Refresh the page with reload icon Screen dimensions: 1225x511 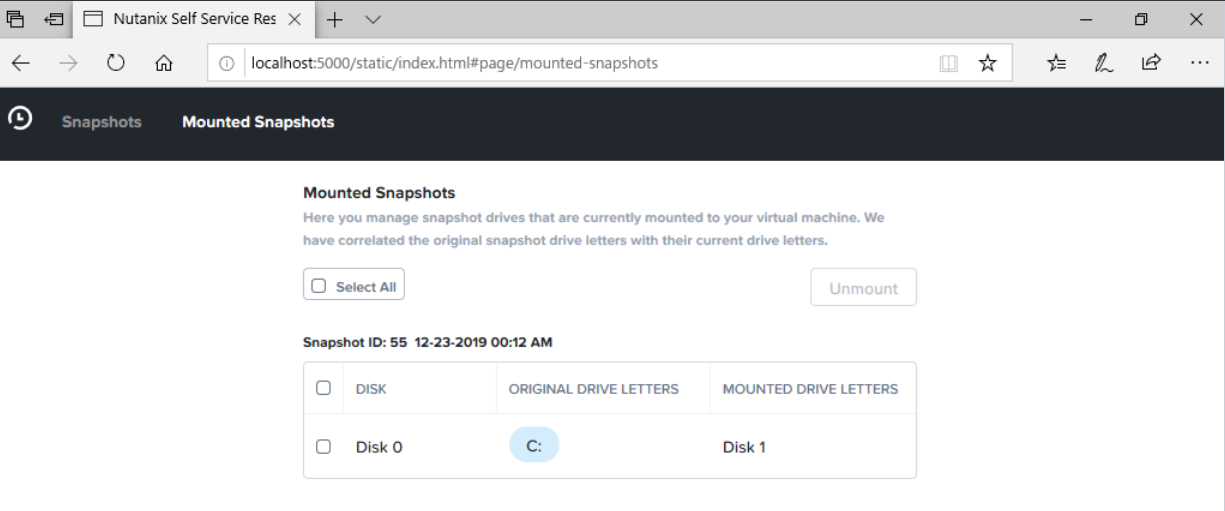click(116, 63)
